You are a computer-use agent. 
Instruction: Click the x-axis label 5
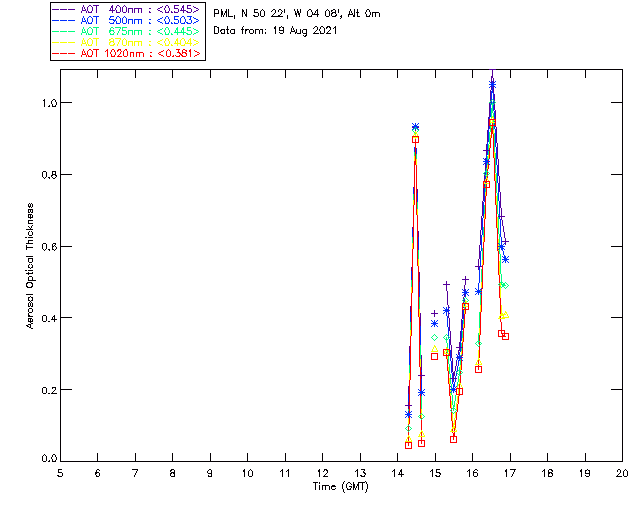click(60, 473)
